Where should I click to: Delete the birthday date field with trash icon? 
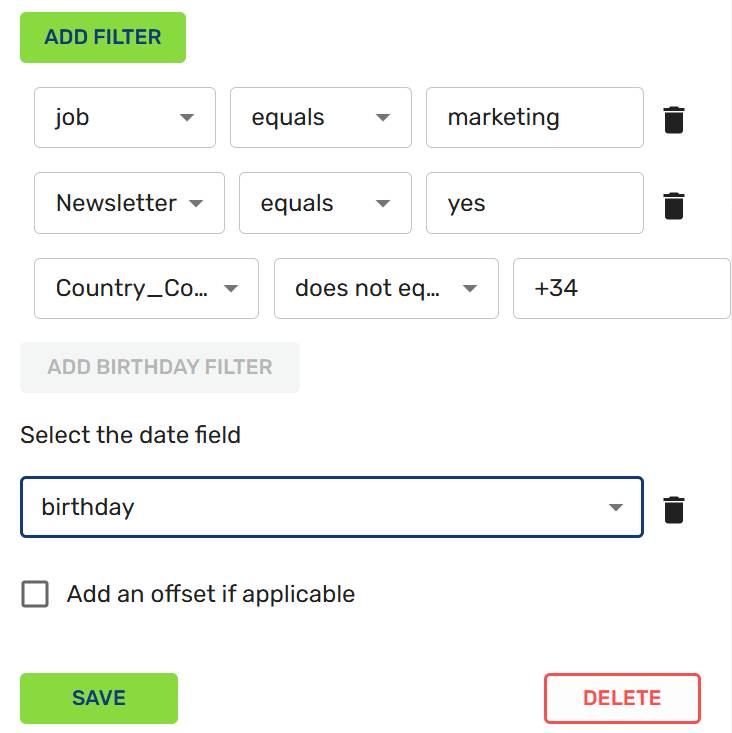pos(674,510)
